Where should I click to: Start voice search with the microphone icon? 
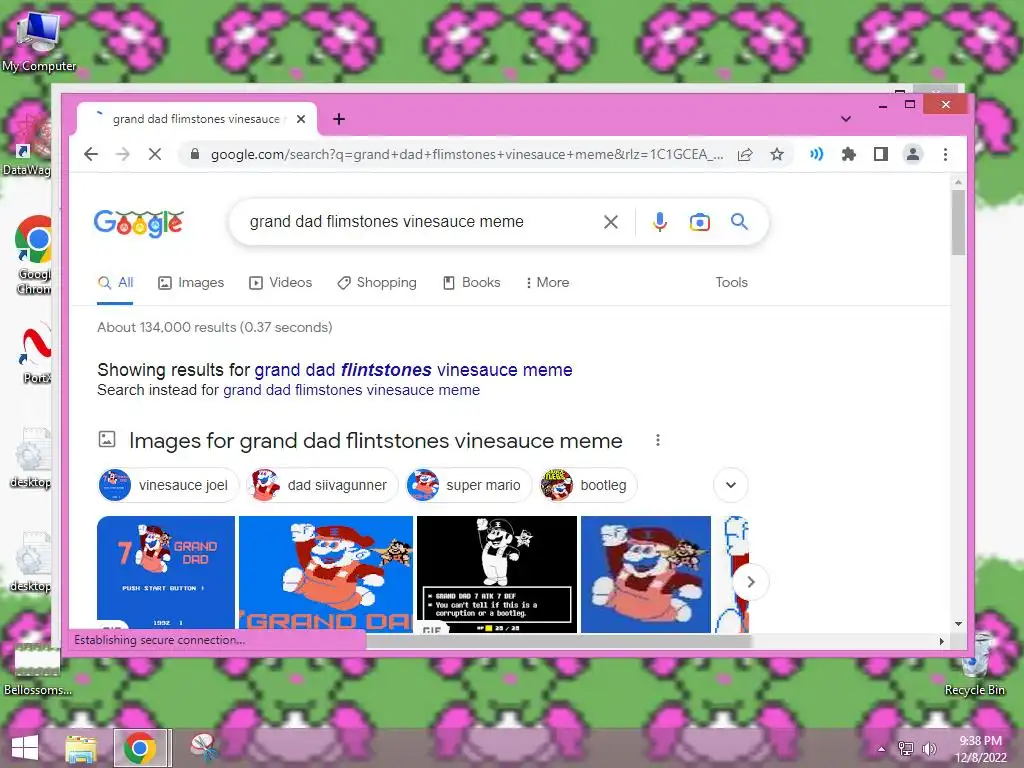[660, 222]
